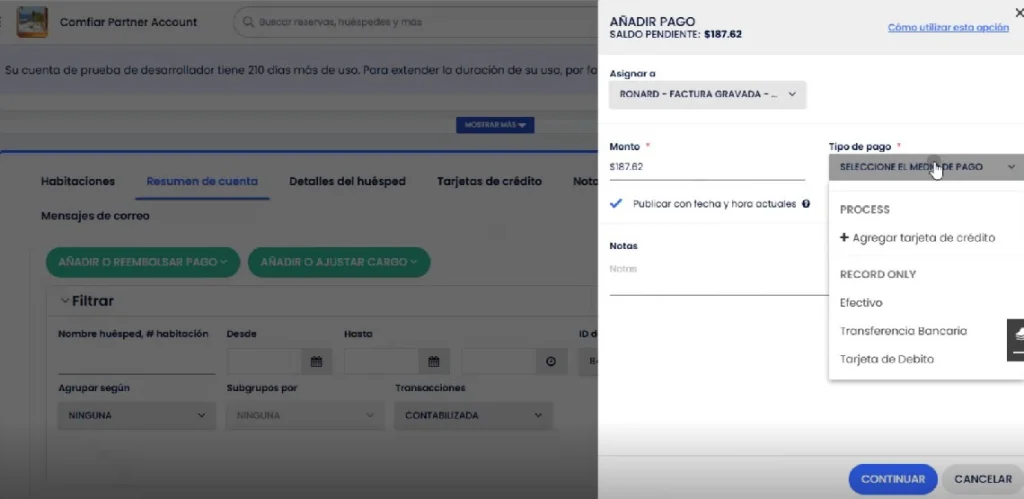Screen dimensions: 1024x499
Task: Open Cómo utilizar esta opción link
Action: (947, 28)
